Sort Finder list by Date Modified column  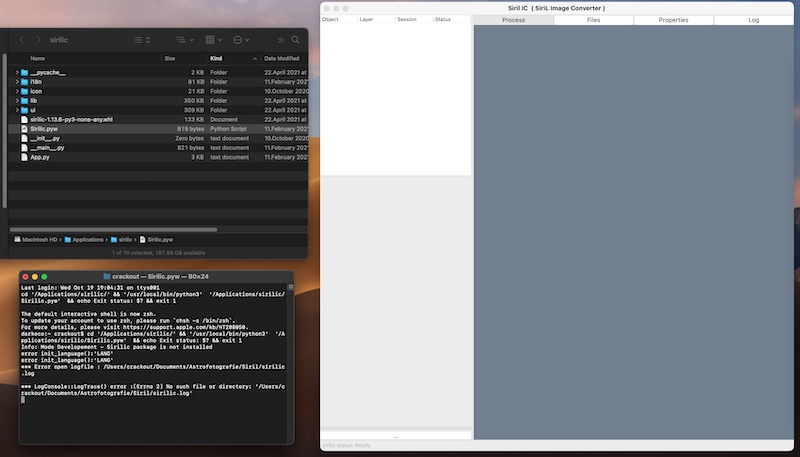[282, 59]
